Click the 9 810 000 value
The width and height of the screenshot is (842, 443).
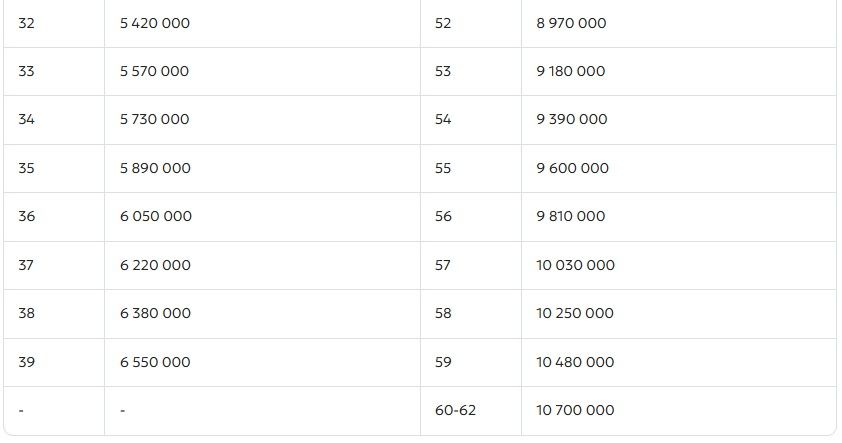click(x=571, y=216)
